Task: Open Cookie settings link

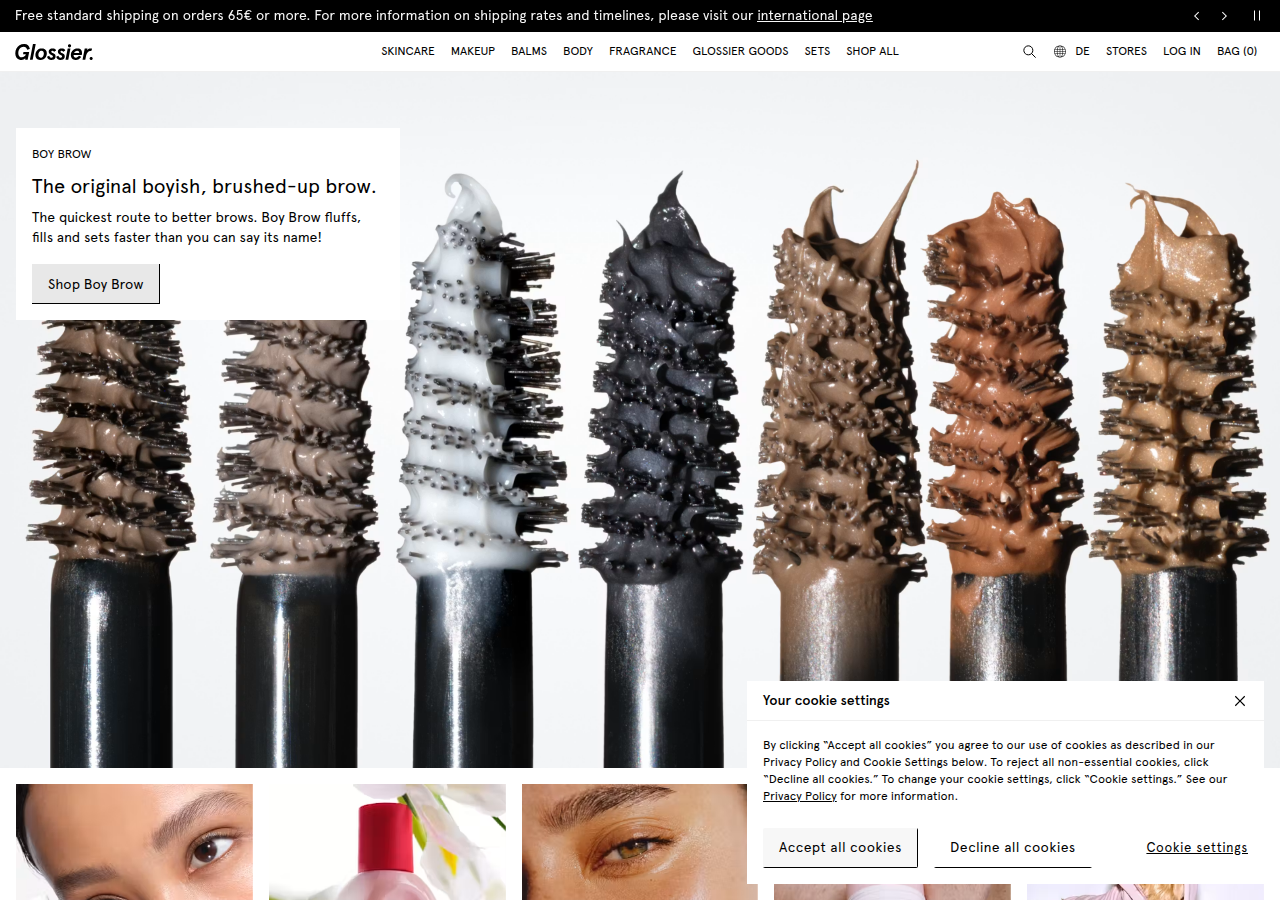Action: 1197,847
